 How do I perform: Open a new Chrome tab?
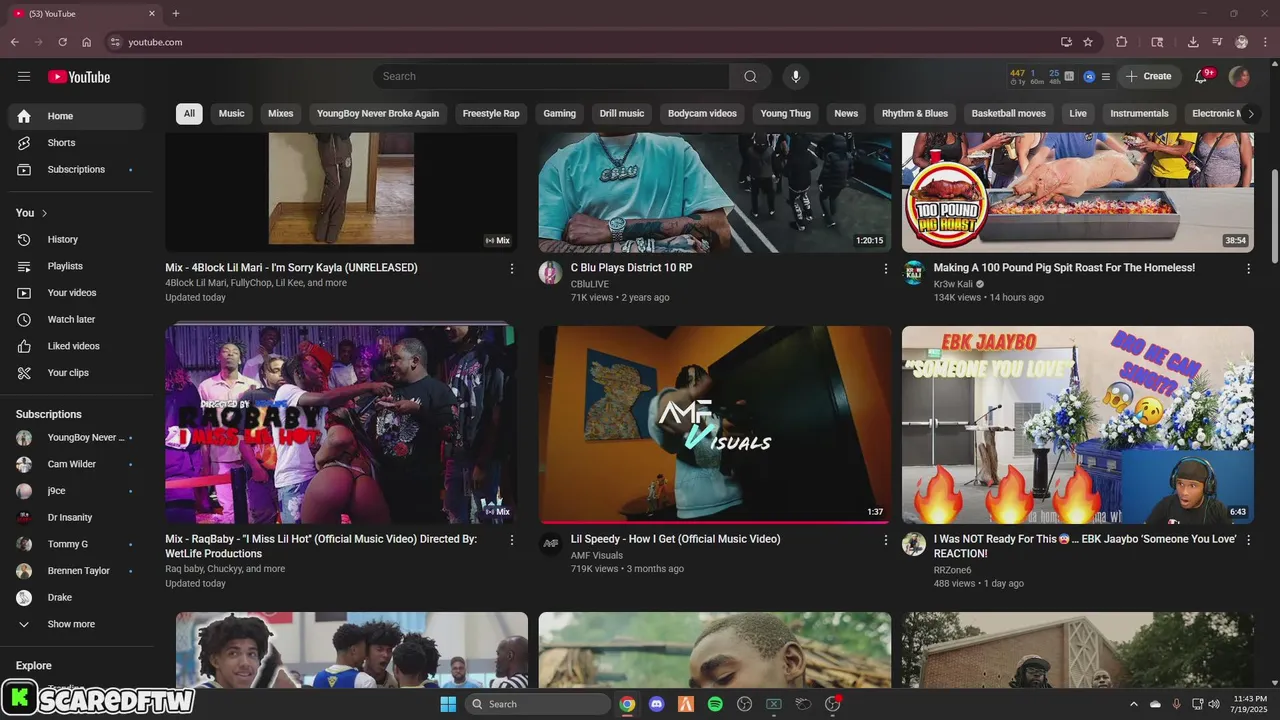pyautogui.click(x=176, y=13)
